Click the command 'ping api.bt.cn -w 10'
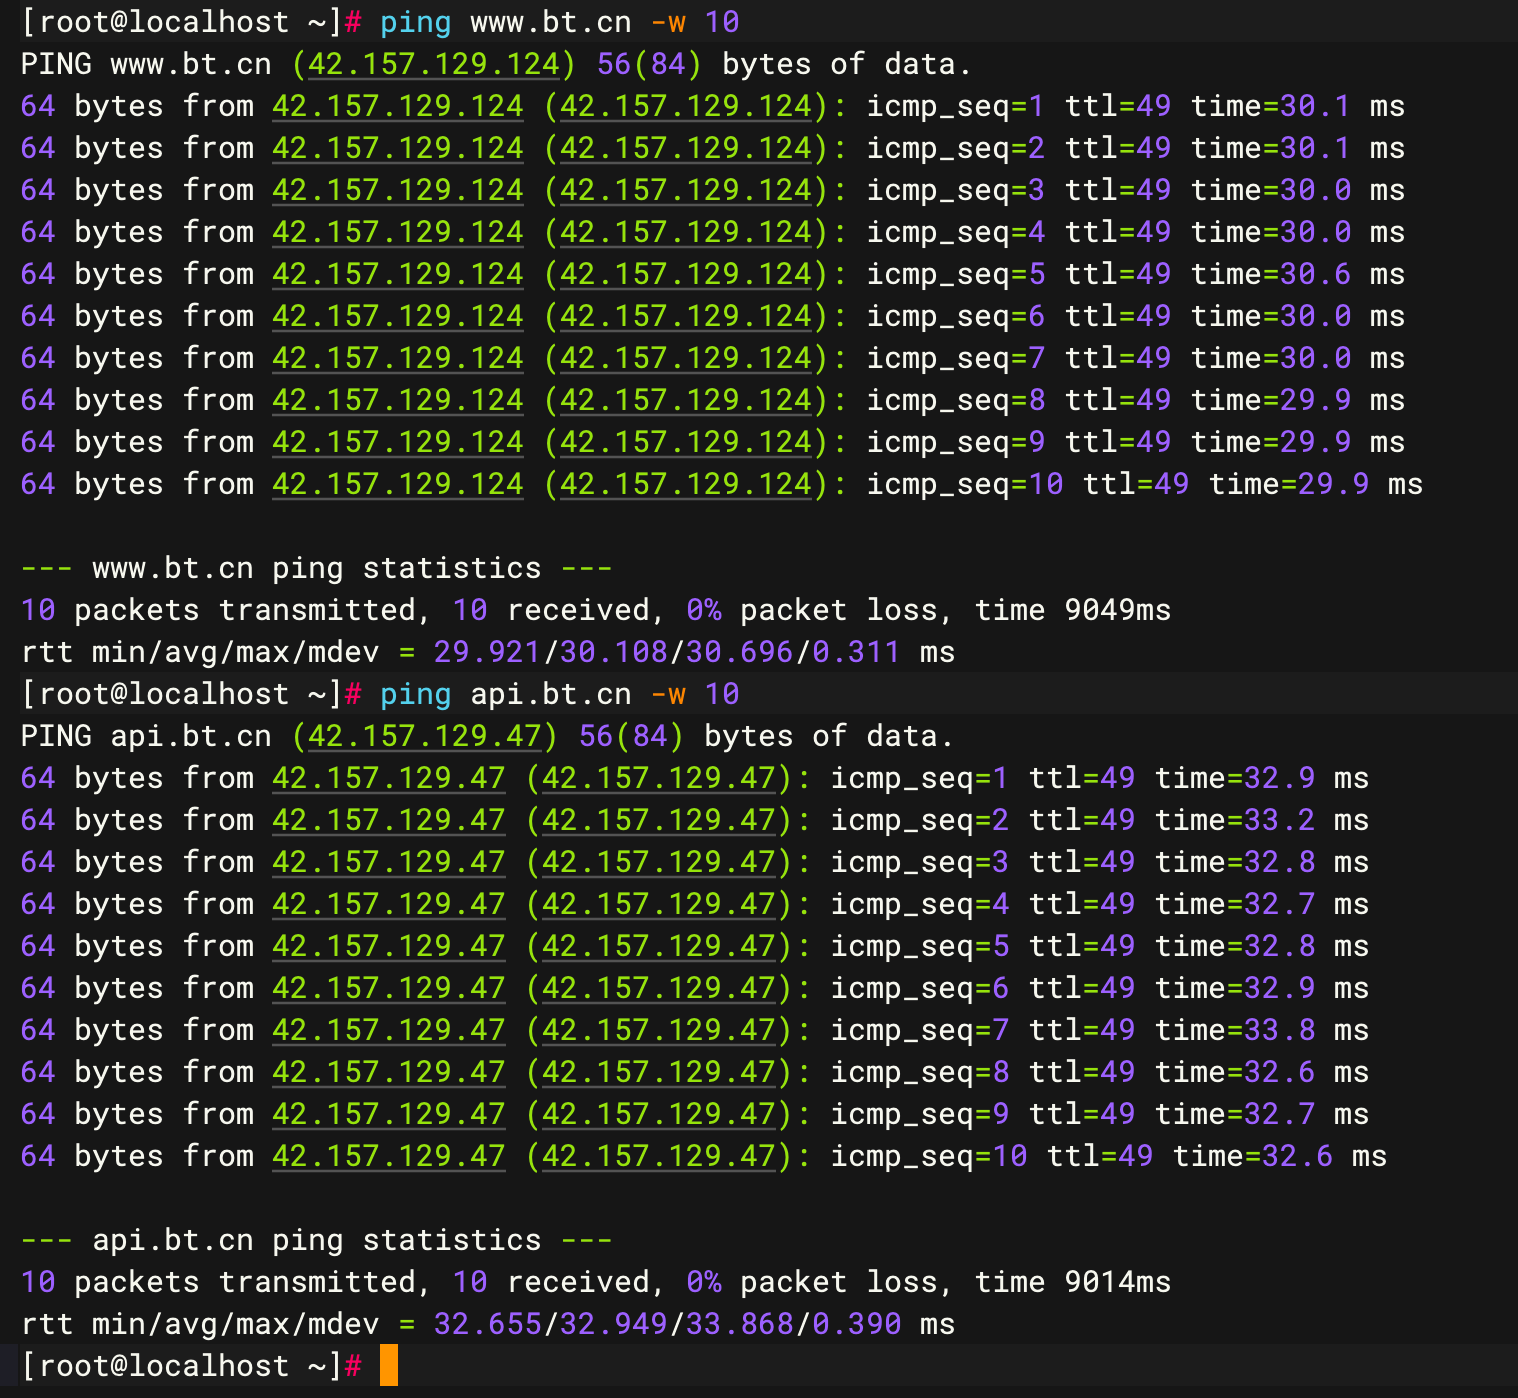This screenshot has height=1398, width=1518. tap(559, 694)
